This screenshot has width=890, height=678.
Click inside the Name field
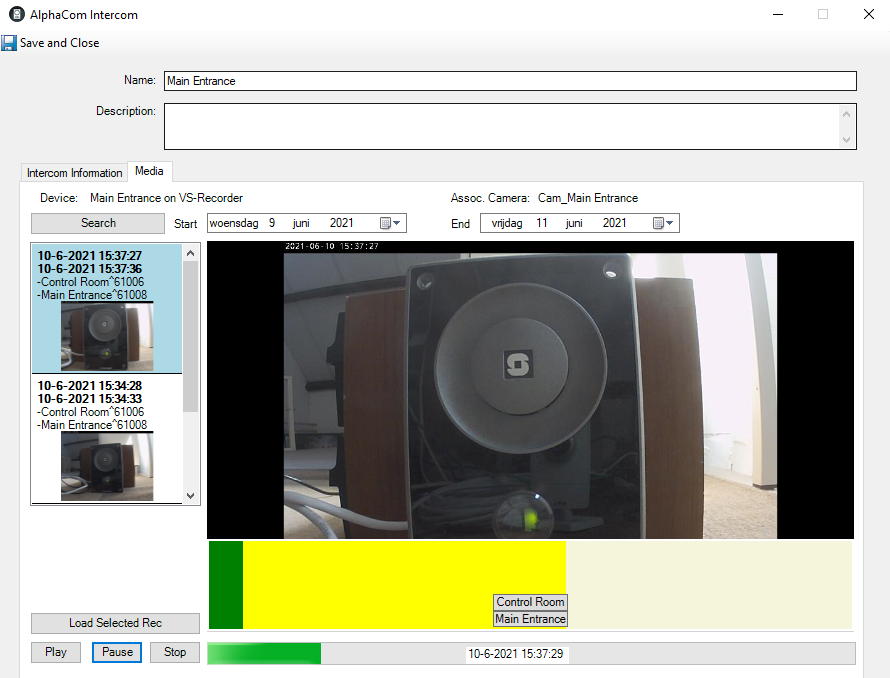(x=510, y=81)
